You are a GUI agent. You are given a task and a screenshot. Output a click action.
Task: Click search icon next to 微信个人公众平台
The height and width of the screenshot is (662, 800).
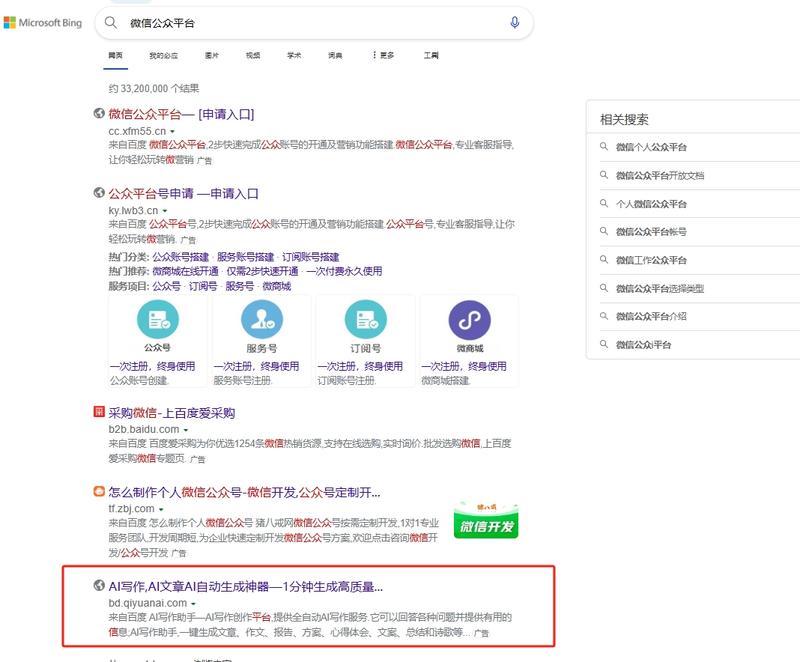(x=604, y=146)
